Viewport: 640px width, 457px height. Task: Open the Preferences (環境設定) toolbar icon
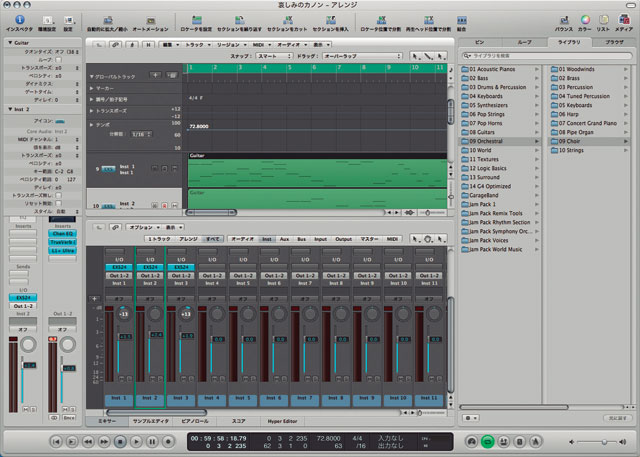[47, 20]
